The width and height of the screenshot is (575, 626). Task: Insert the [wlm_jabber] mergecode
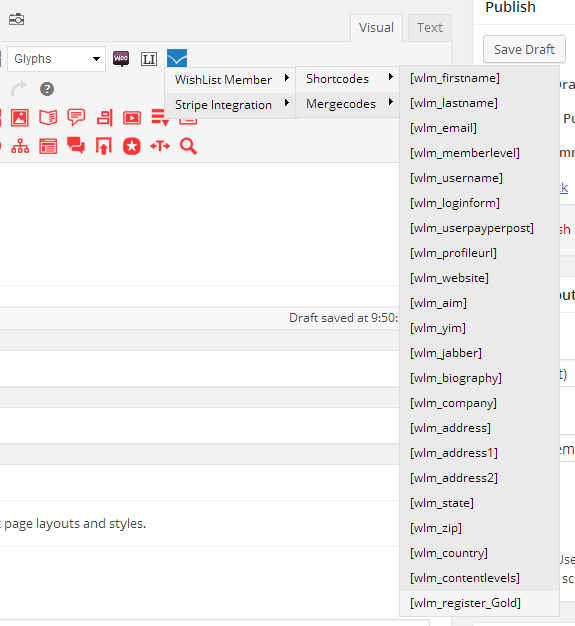pos(479,353)
